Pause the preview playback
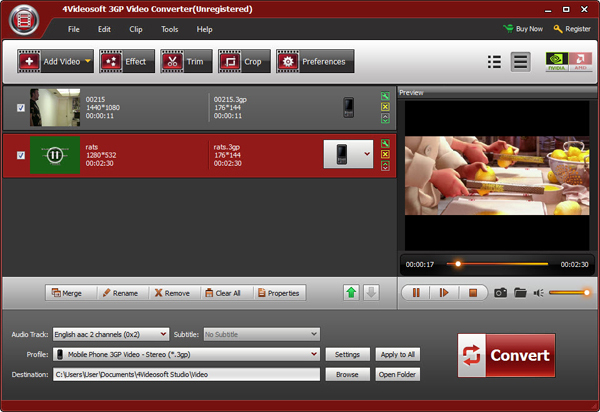The width and height of the screenshot is (600, 412). tap(416, 293)
